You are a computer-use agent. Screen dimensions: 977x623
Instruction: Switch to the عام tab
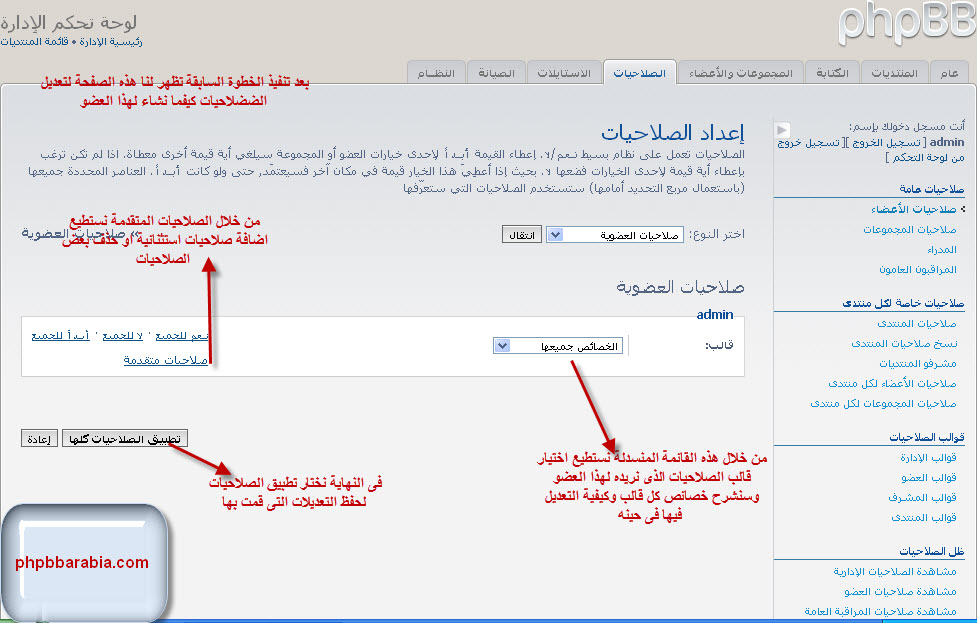pyautogui.click(x=950, y=73)
